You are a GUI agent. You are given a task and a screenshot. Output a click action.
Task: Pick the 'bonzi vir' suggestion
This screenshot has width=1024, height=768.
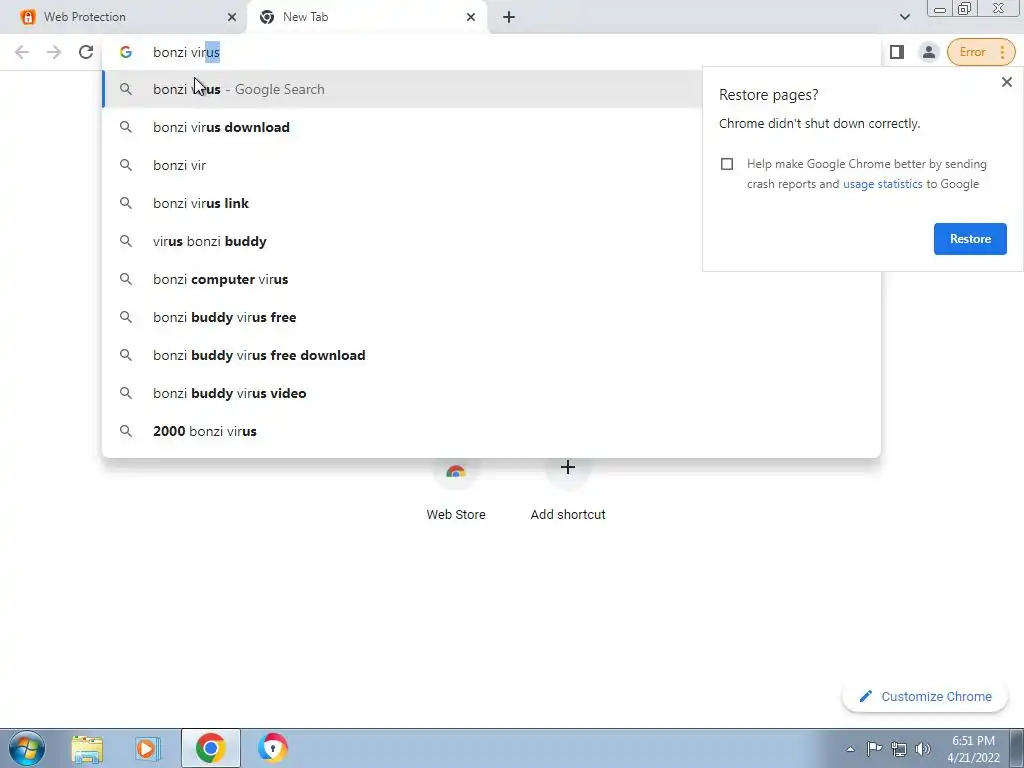(x=402, y=165)
